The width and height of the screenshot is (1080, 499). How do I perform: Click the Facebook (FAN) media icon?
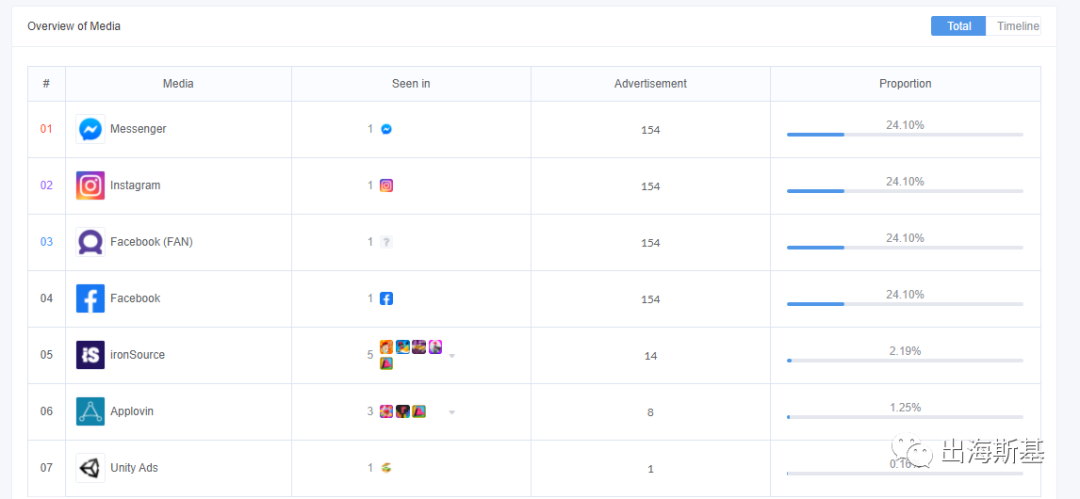[x=90, y=242]
